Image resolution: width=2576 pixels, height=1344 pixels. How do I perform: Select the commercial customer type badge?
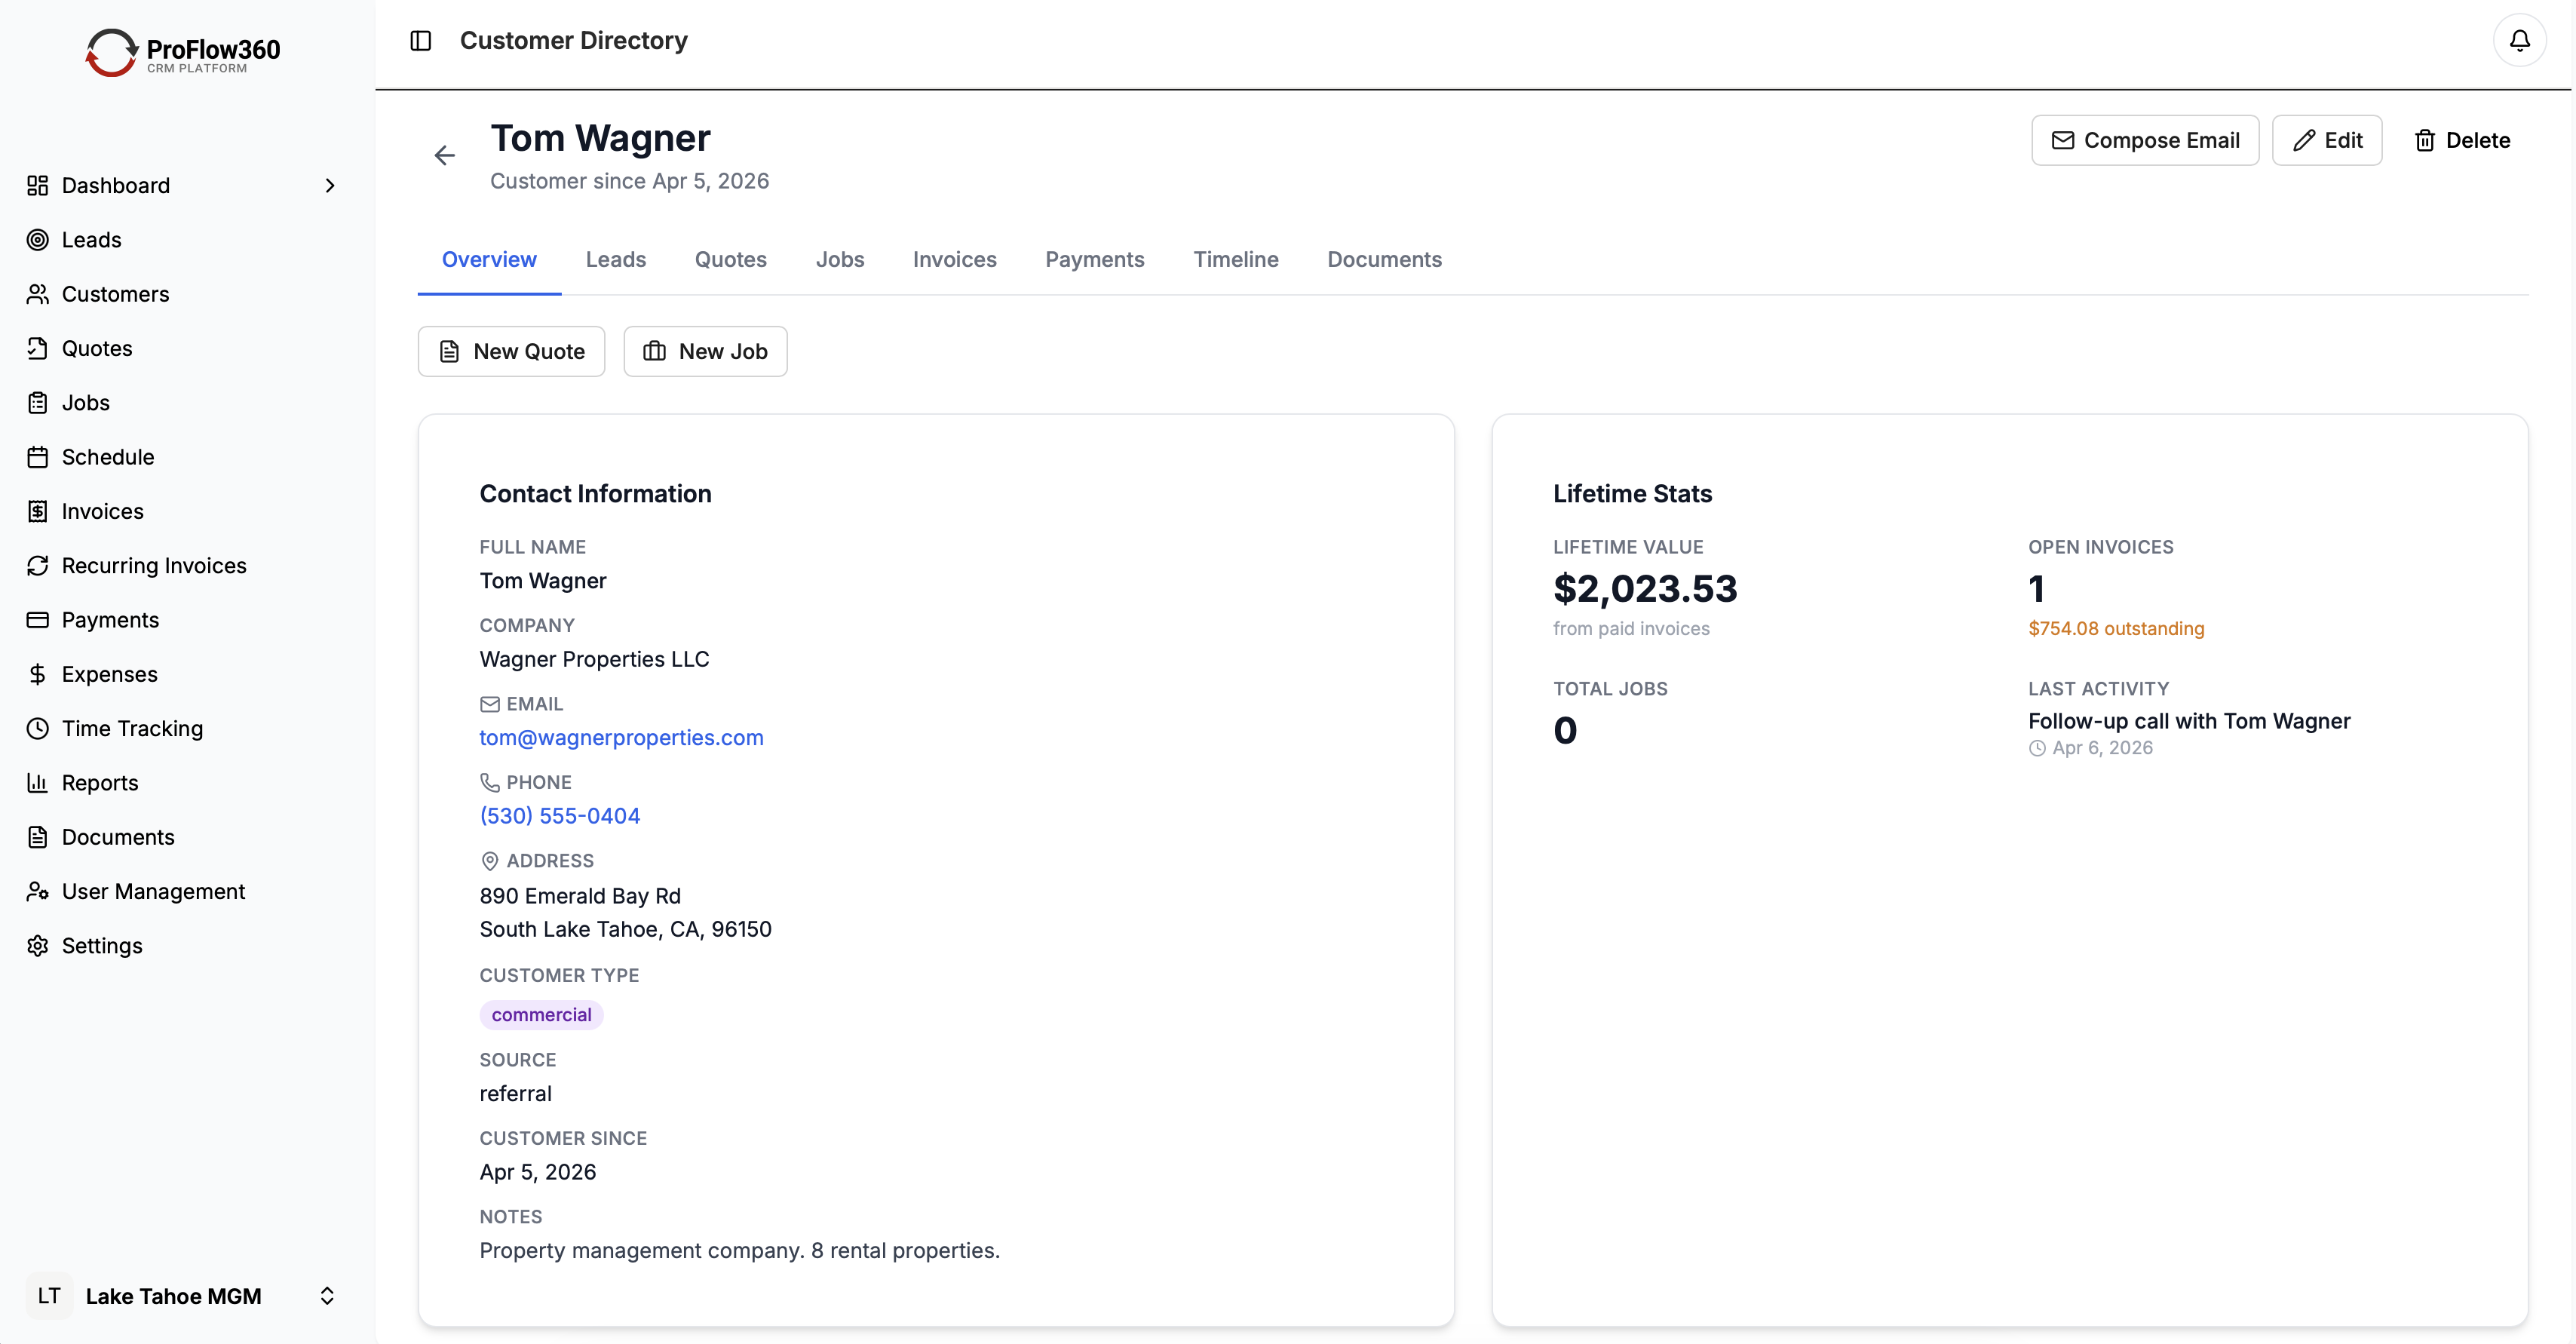(541, 1014)
